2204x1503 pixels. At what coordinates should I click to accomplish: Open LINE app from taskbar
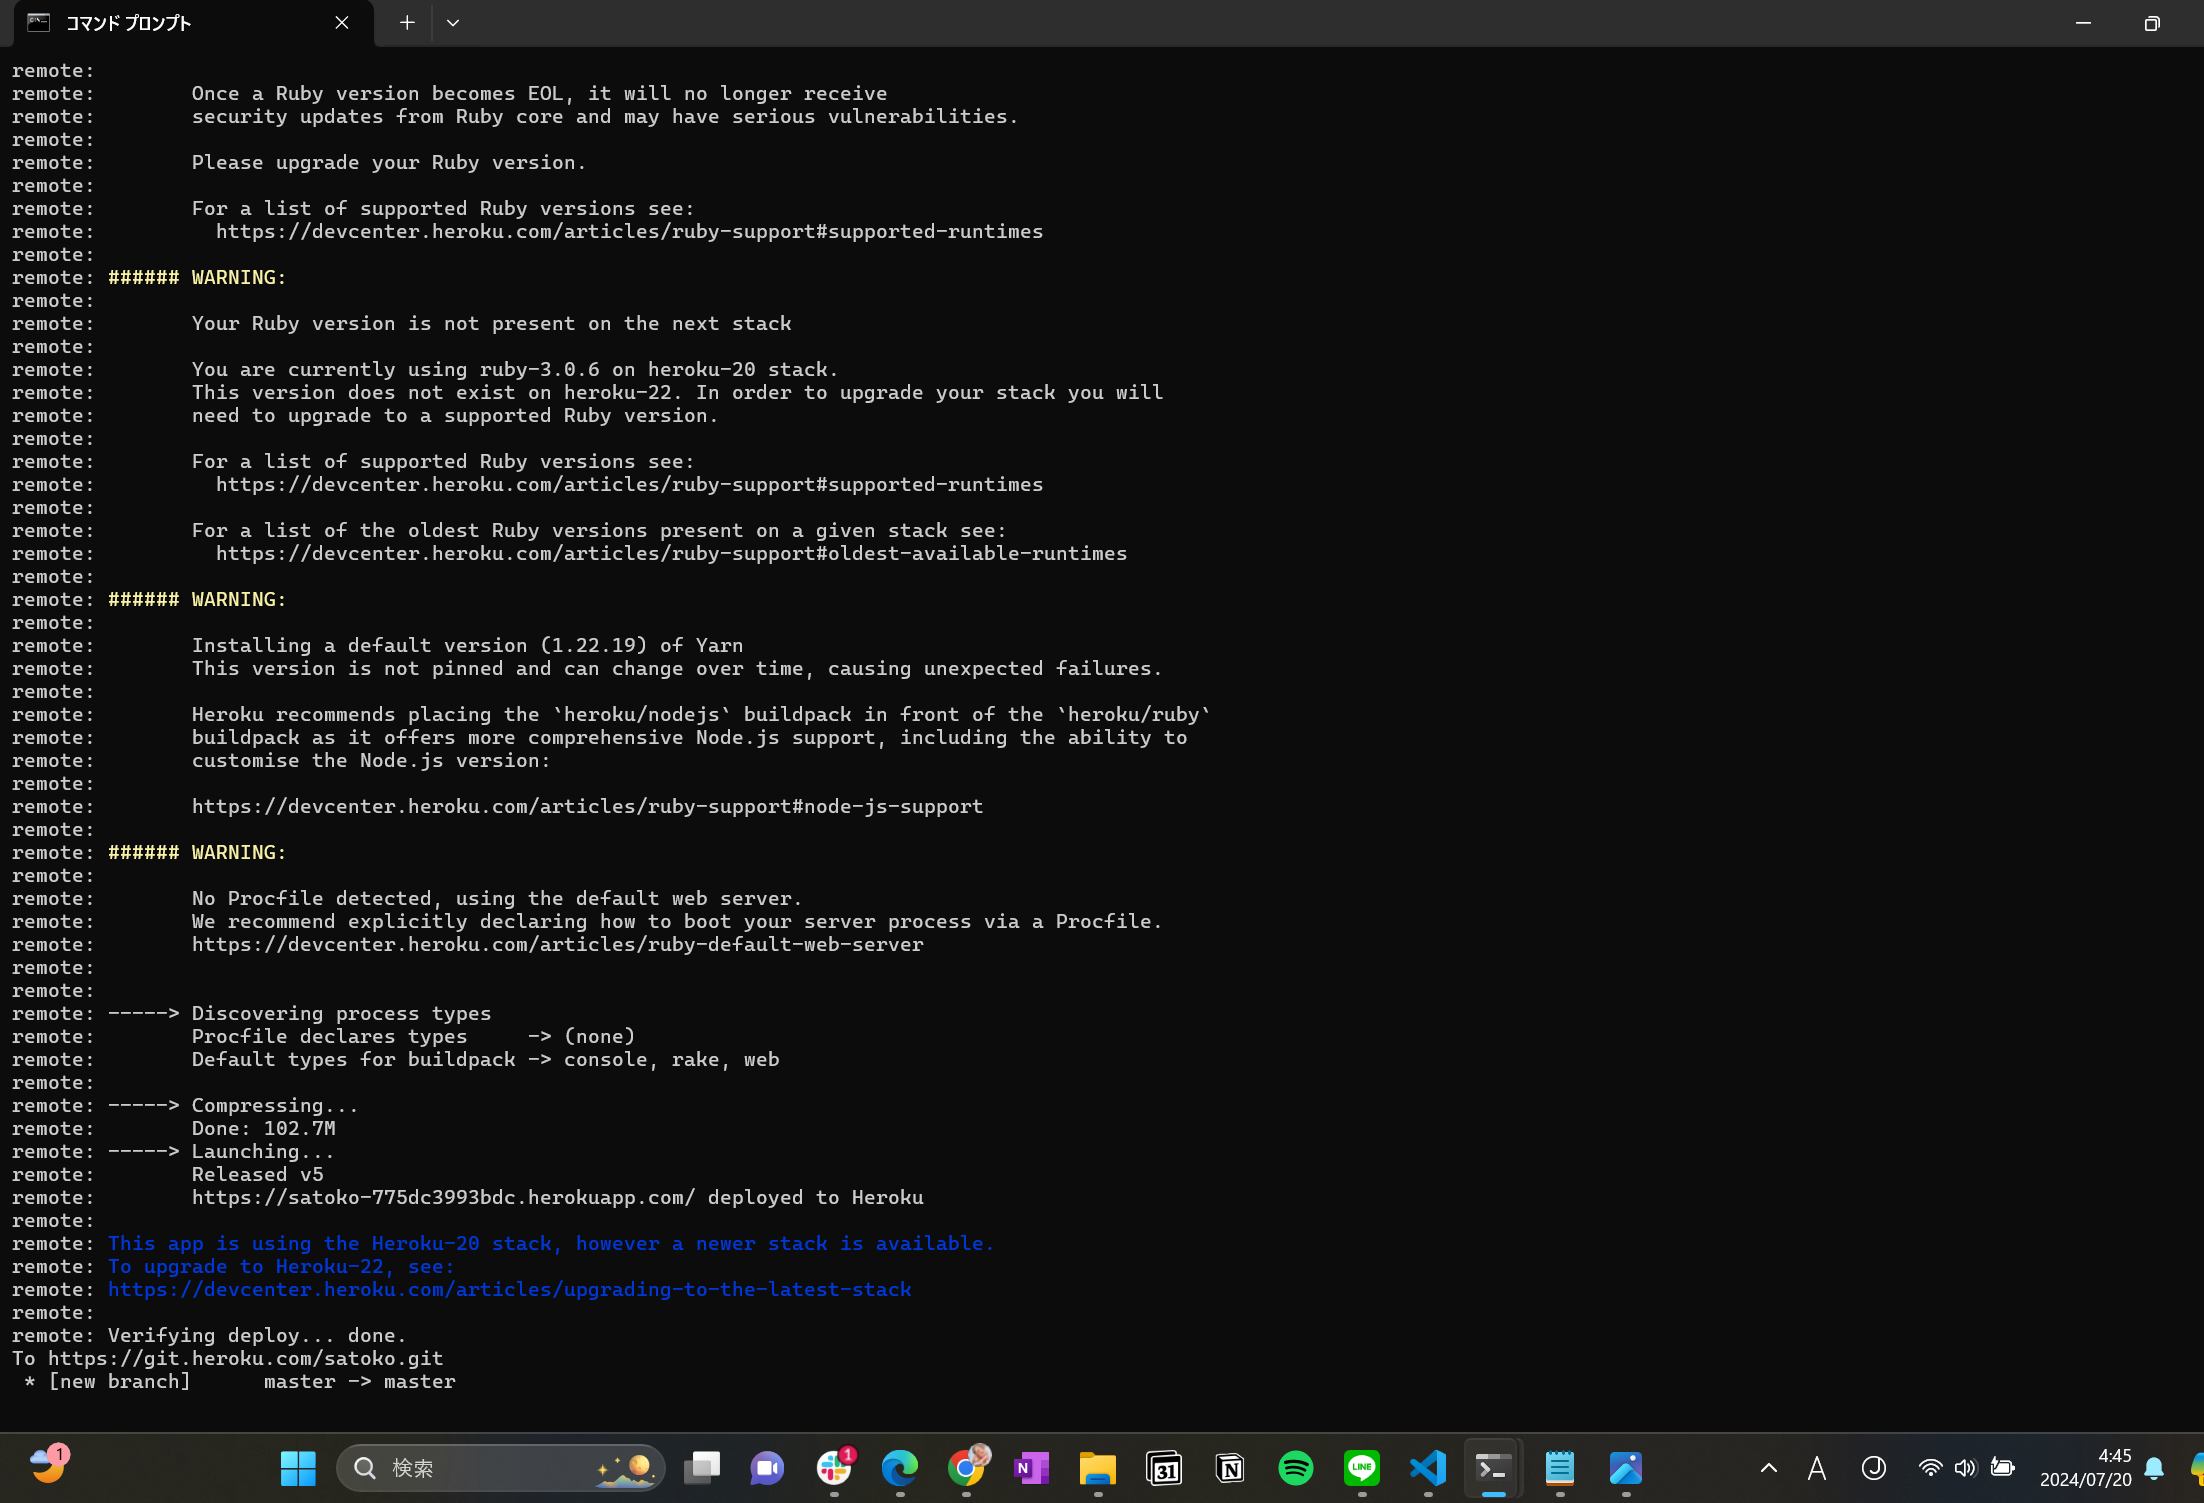[1361, 1467]
